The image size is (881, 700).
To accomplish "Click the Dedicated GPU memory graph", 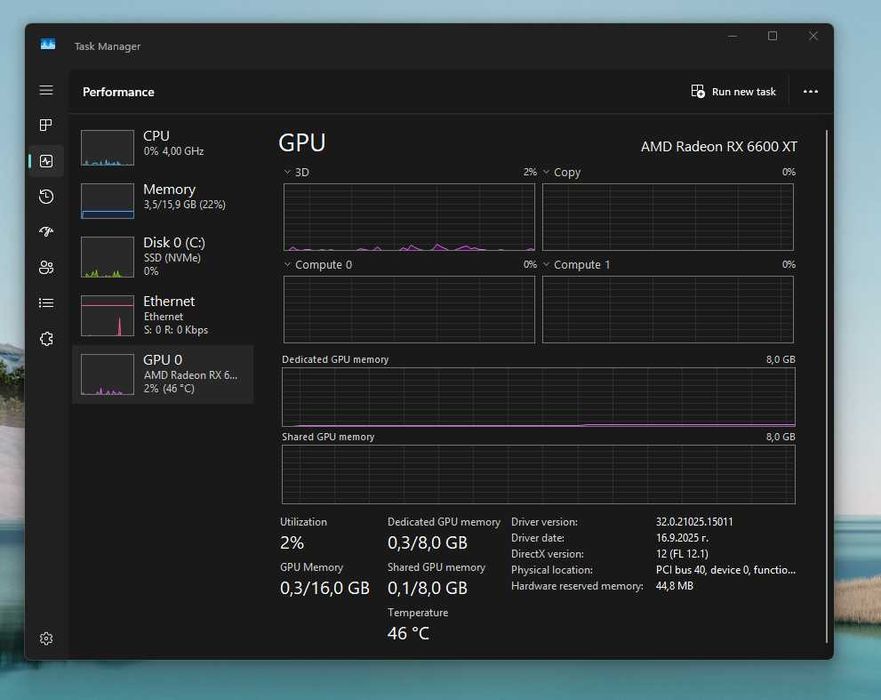I will pos(538,397).
